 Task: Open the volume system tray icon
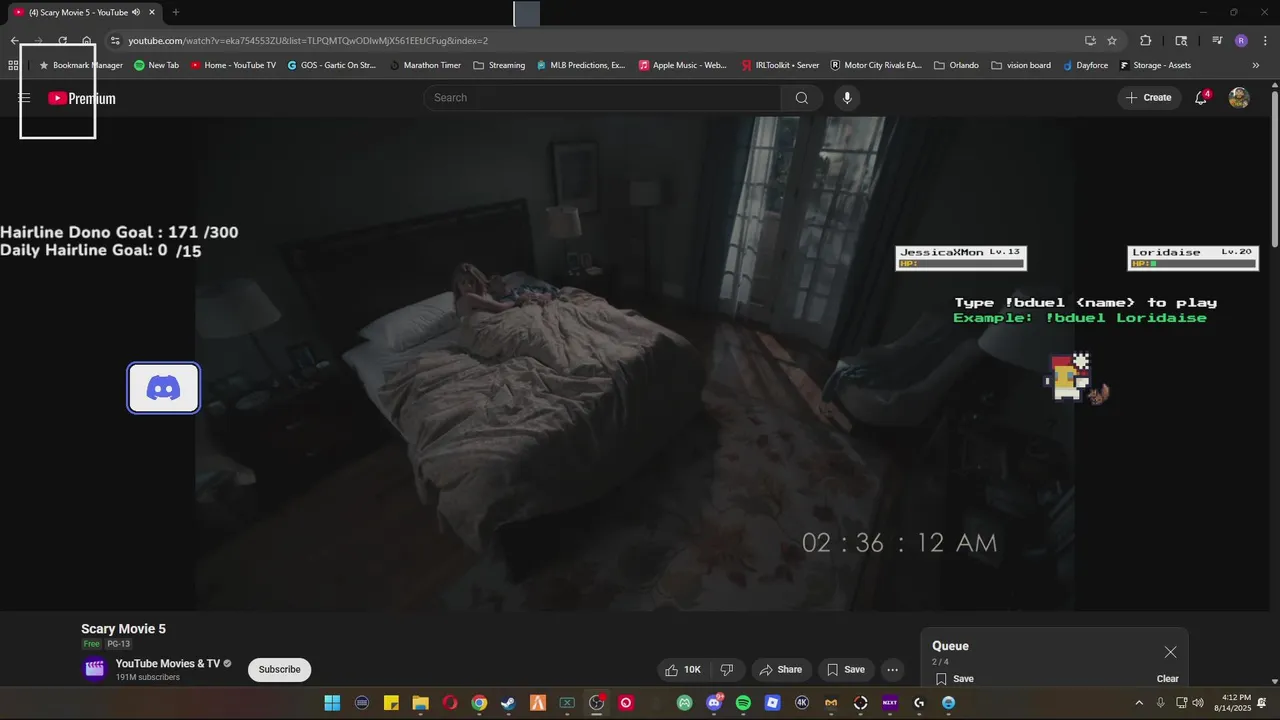coord(1198,703)
